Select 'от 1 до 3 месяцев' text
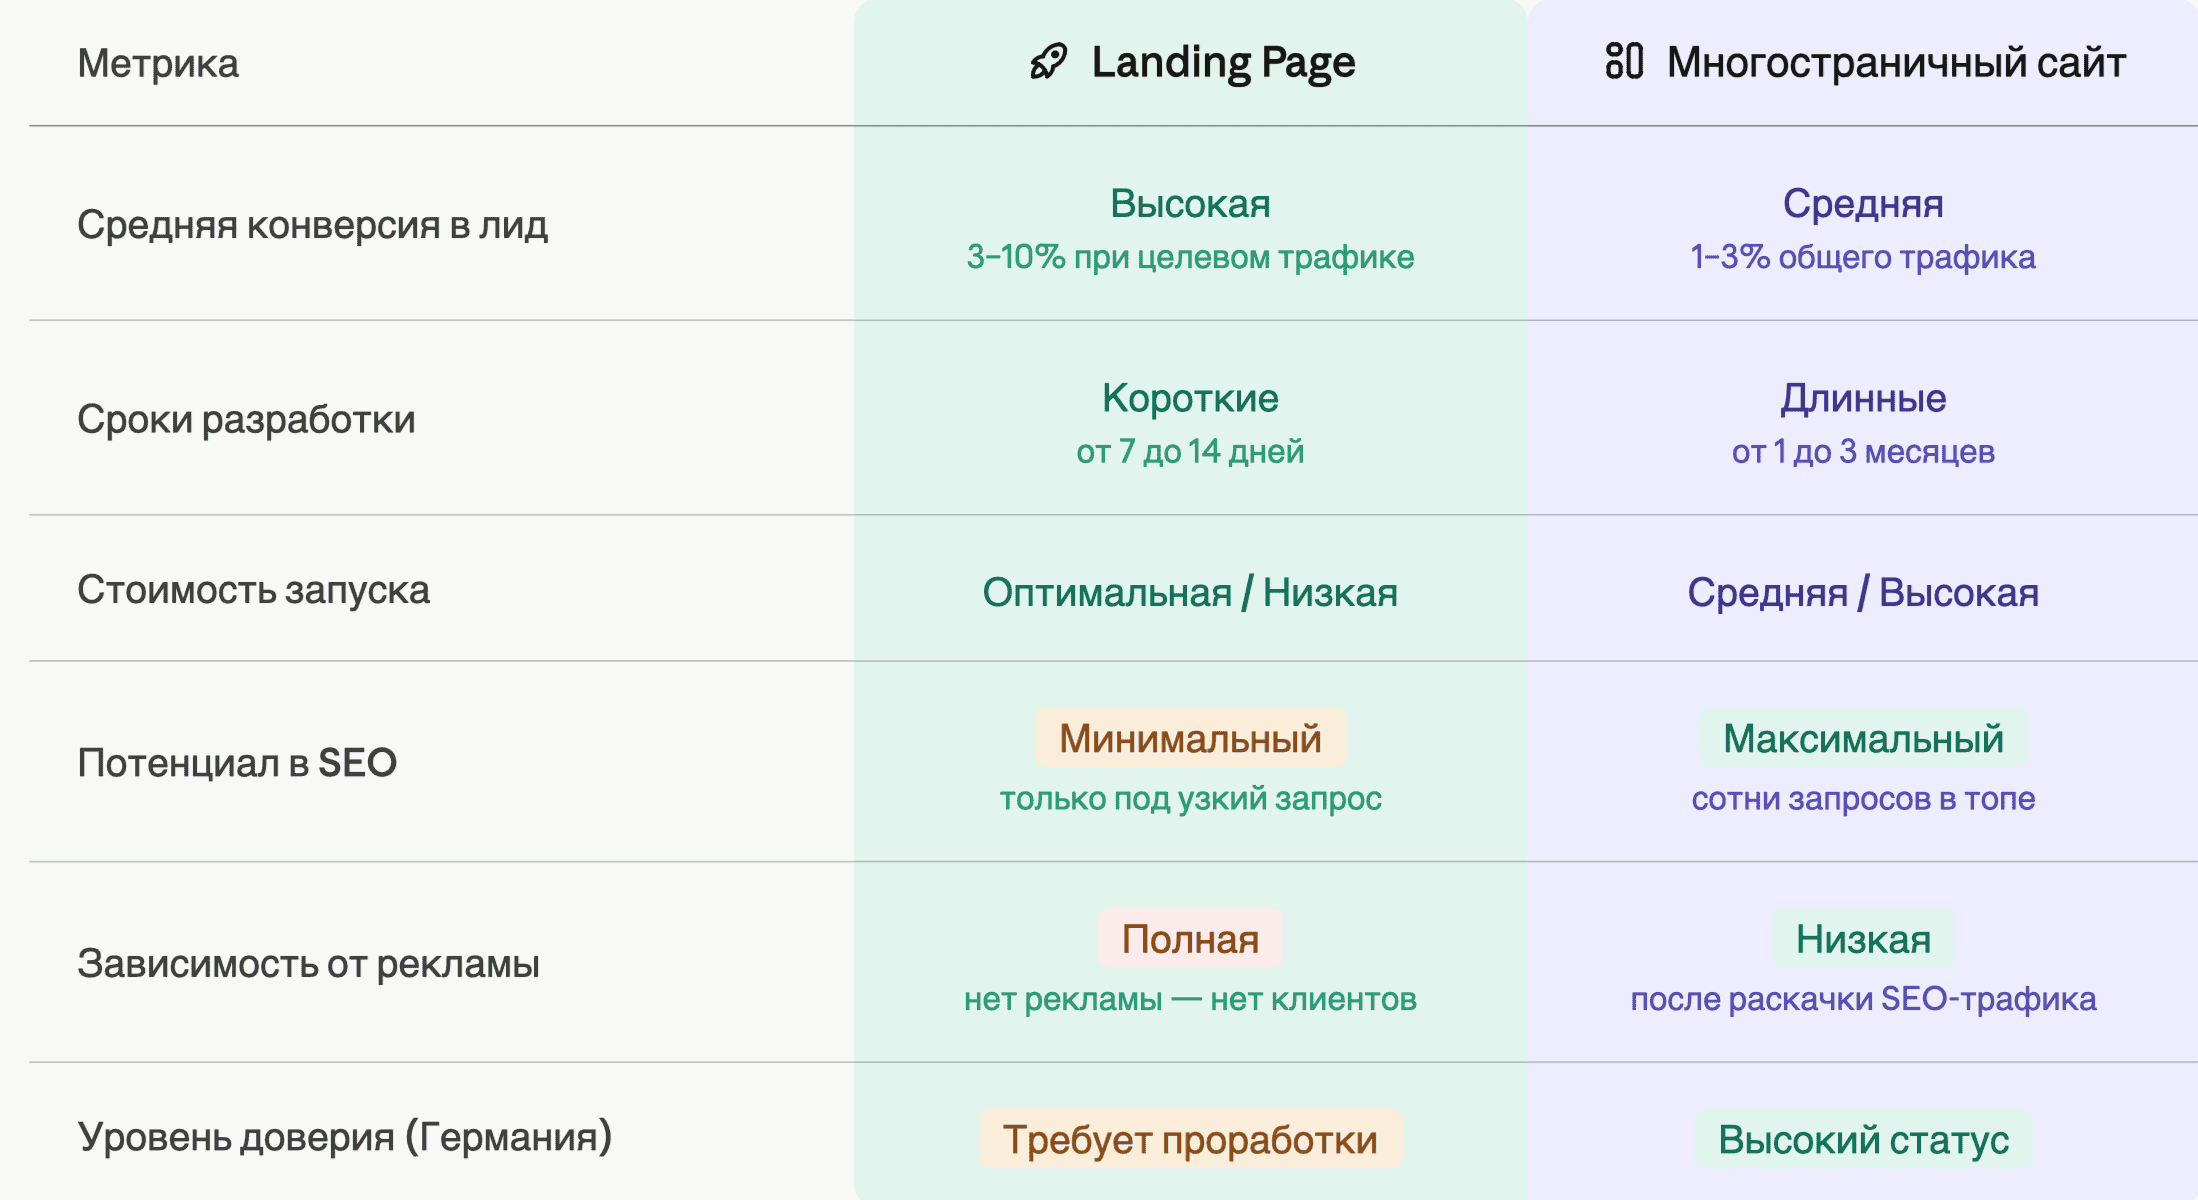 tap(1863, 452)
